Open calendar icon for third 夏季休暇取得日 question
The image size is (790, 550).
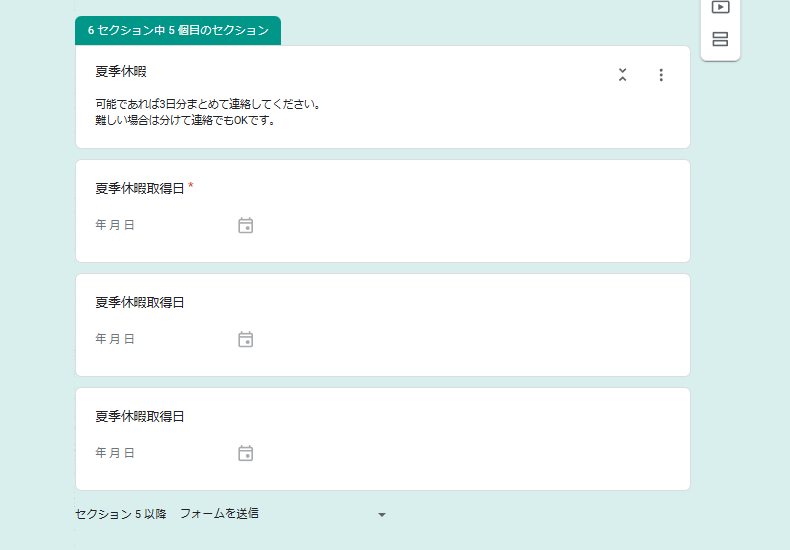click(x=245, y=453)
